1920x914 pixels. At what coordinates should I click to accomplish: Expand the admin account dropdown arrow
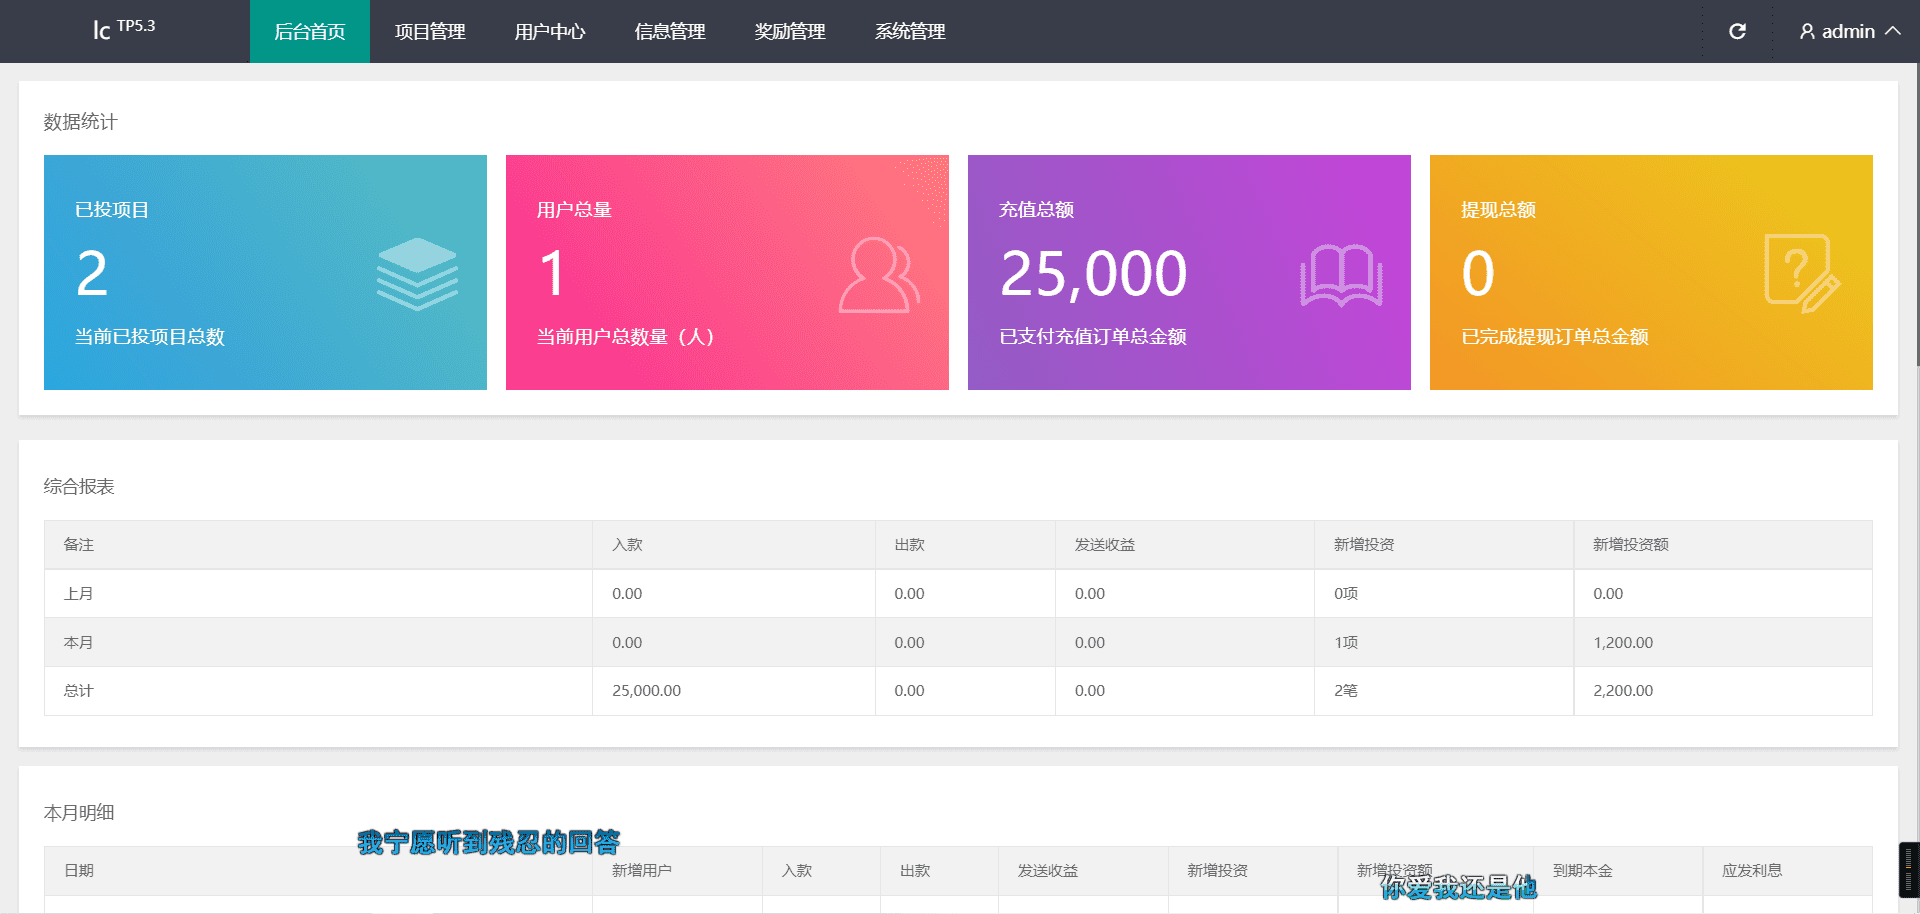click(1893, 31)
